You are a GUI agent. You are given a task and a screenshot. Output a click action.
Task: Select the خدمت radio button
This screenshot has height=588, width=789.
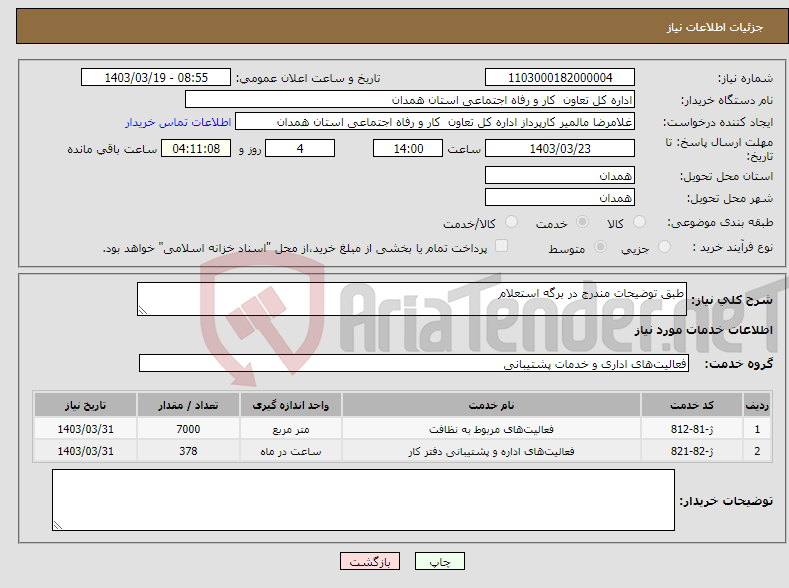click(x=582, y=222)
